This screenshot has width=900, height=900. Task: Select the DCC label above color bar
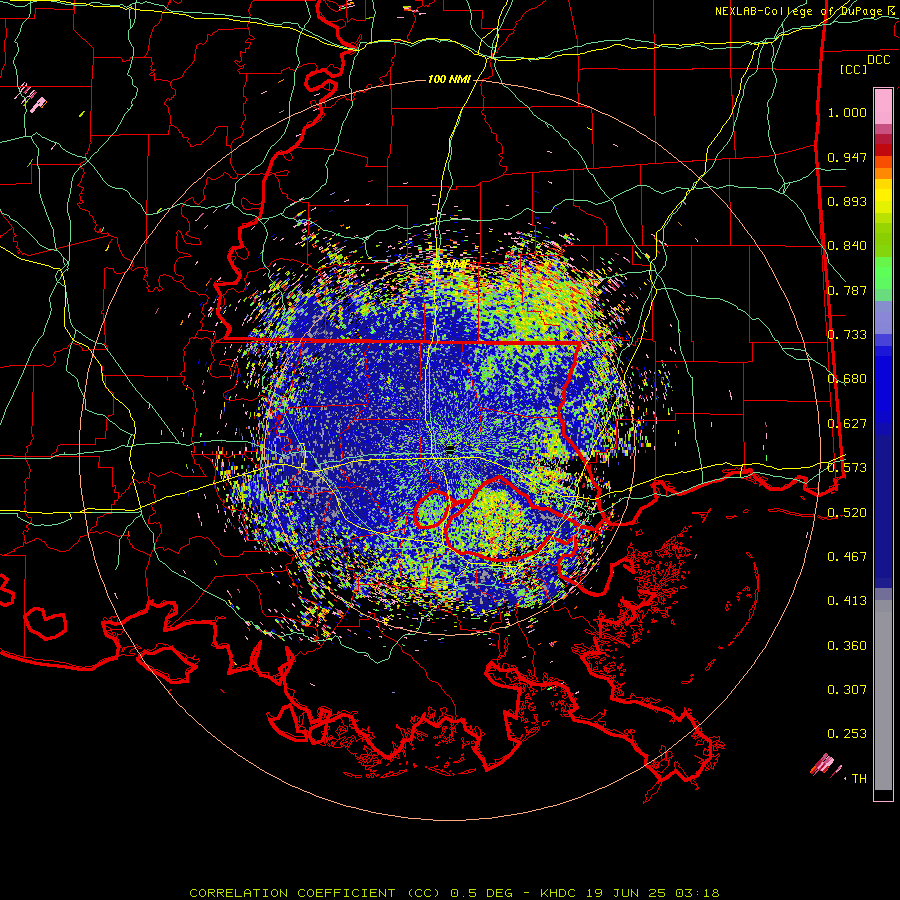pos(878,60)
